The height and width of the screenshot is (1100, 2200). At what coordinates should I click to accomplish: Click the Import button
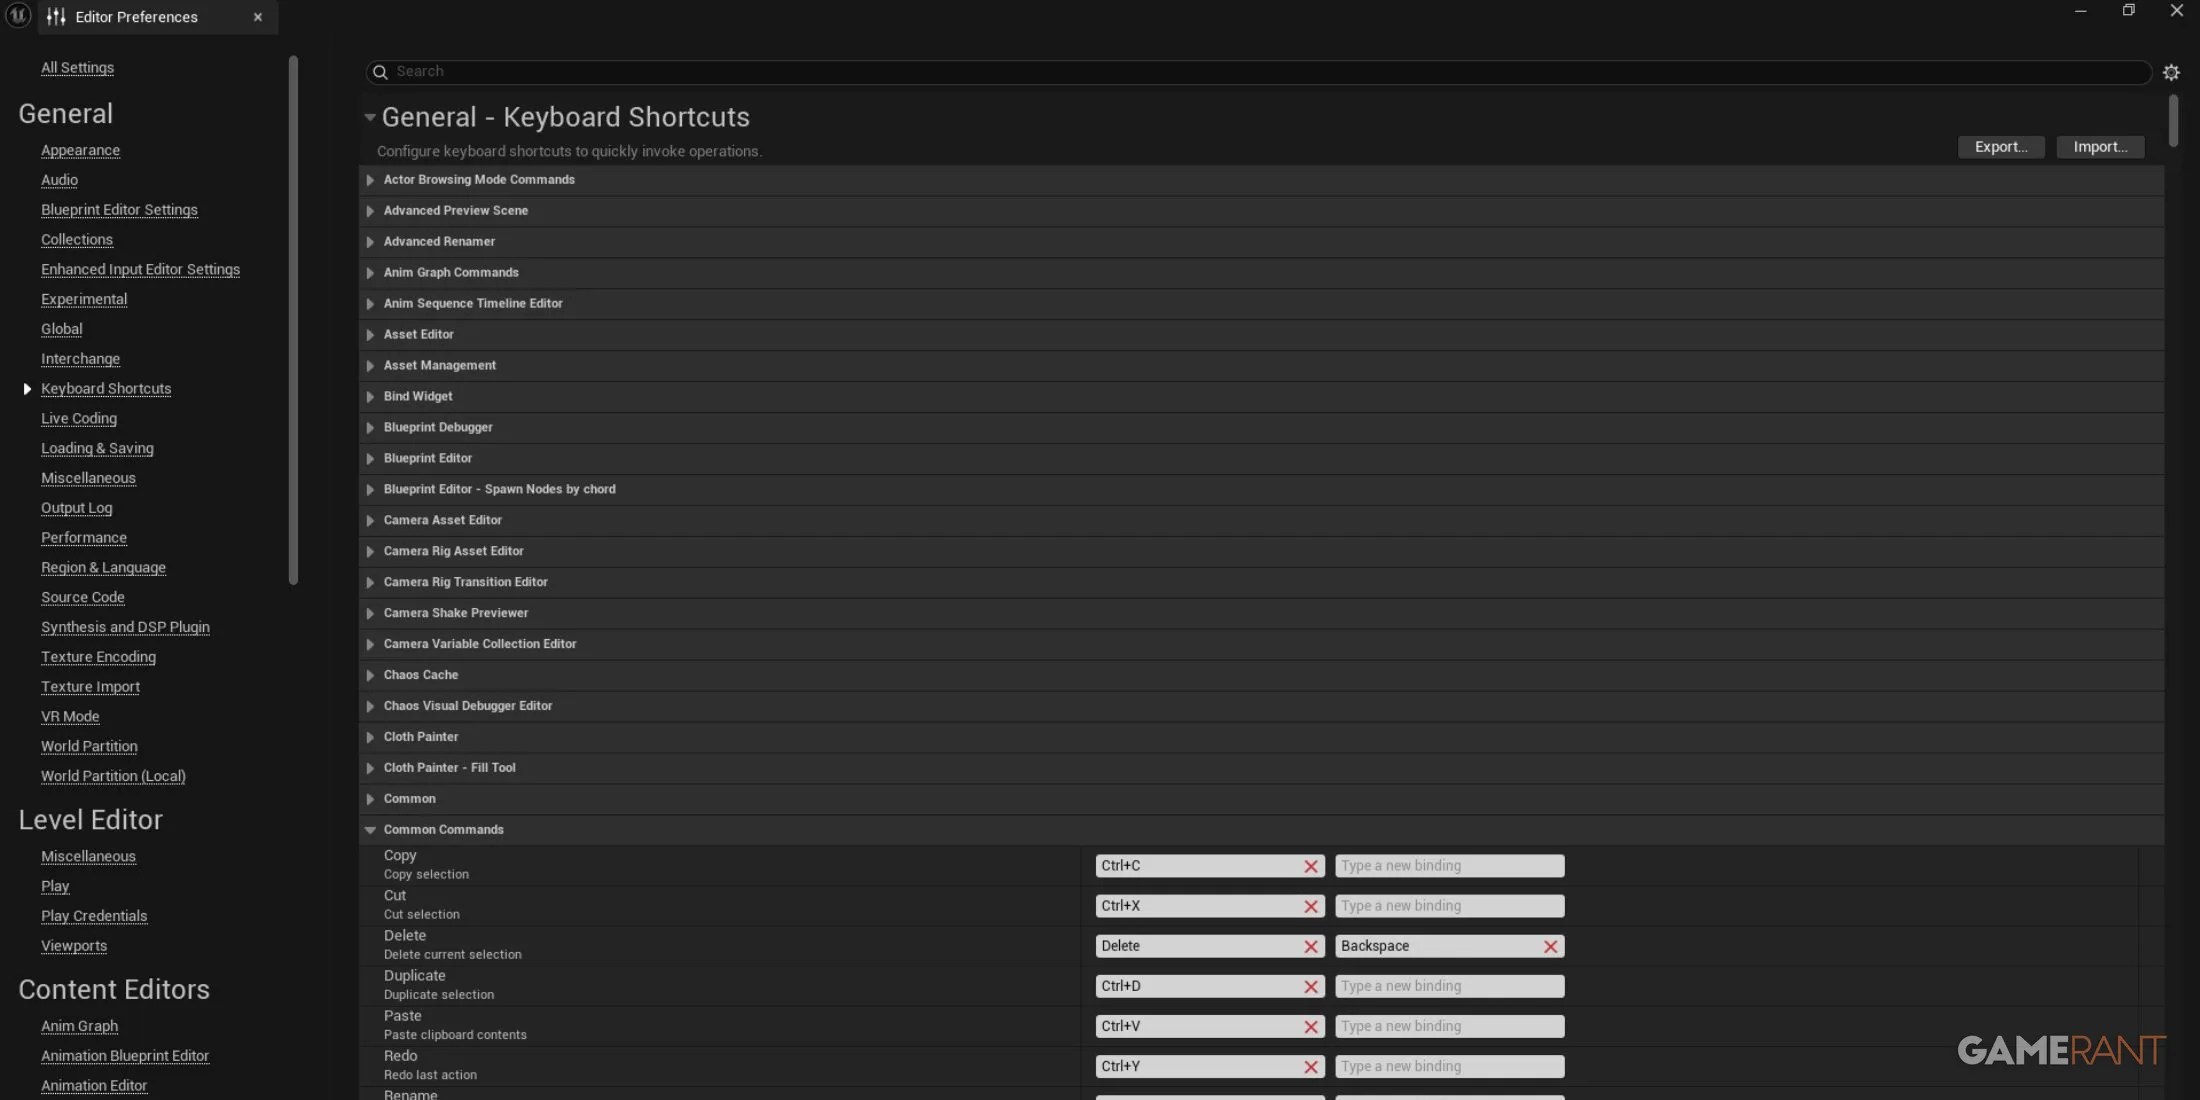click(x=2100, y=147)
